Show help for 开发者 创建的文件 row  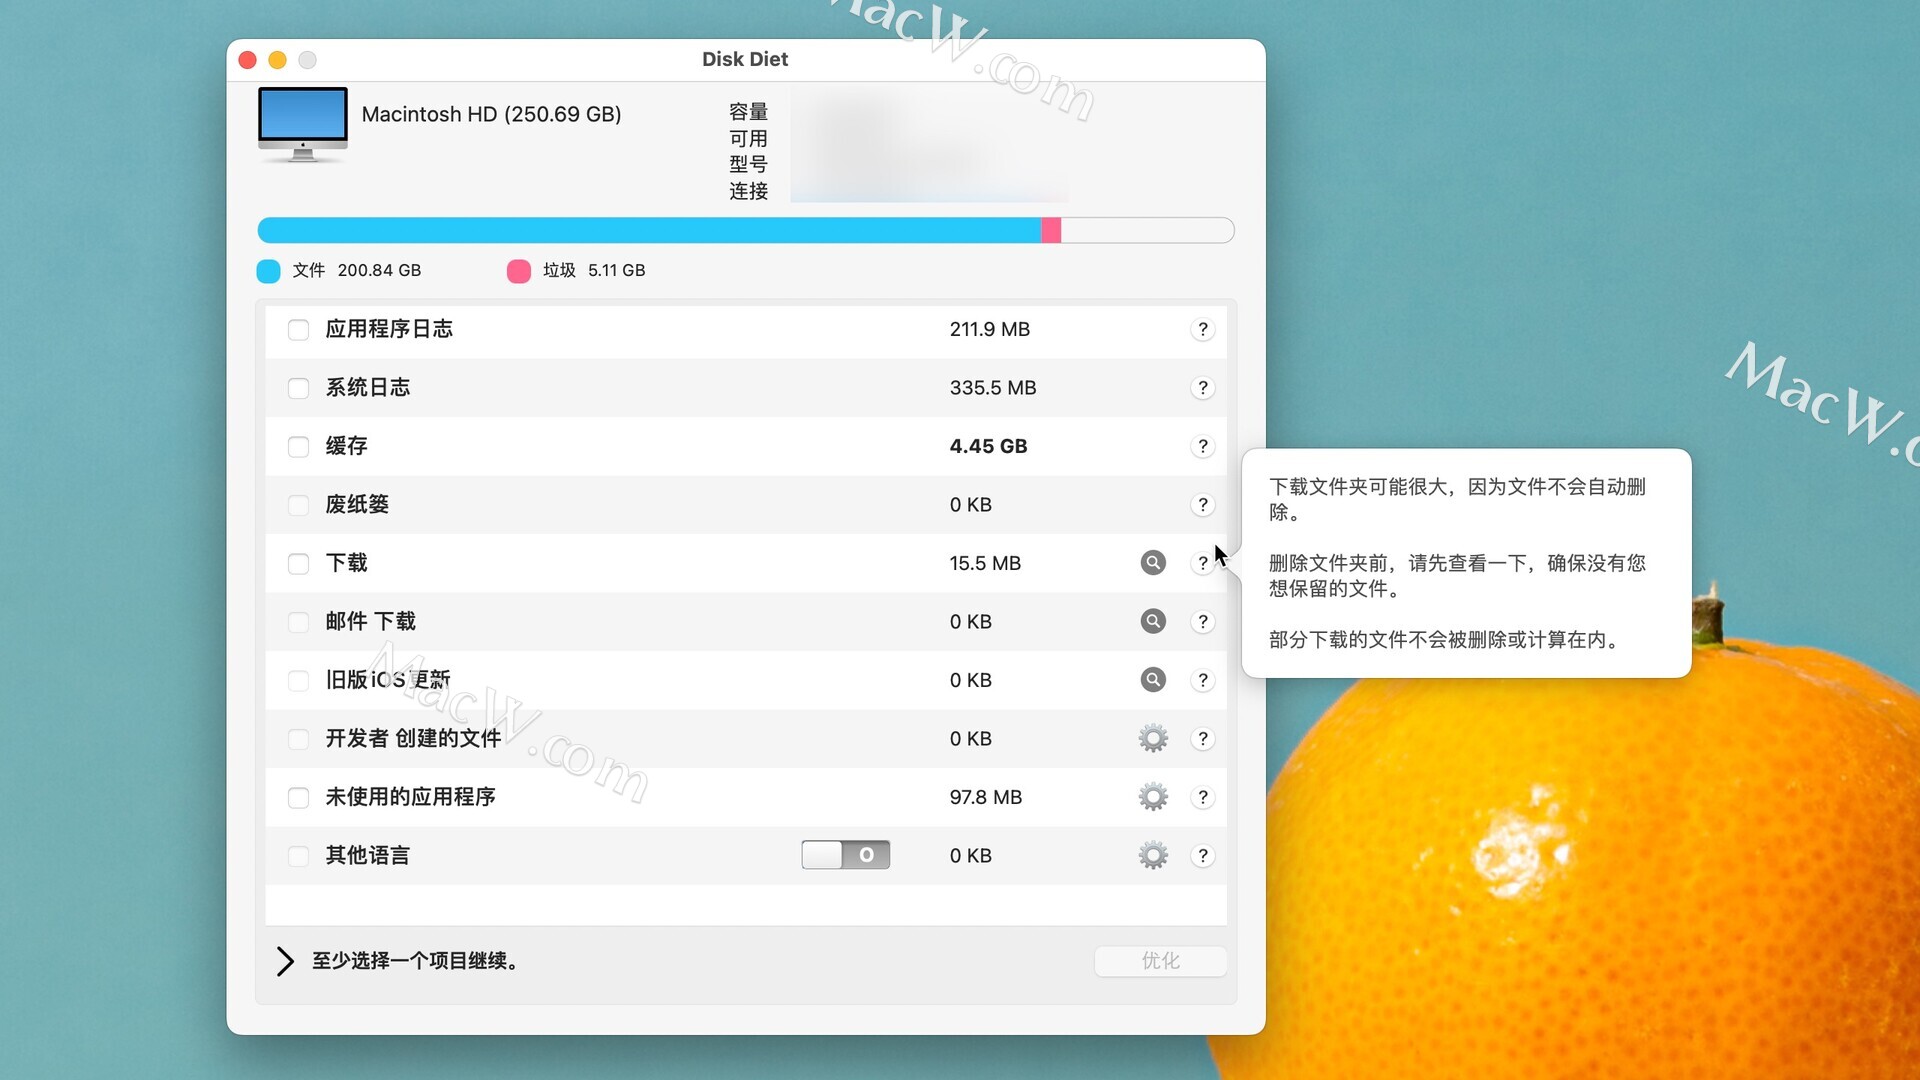coord(1203,739)
